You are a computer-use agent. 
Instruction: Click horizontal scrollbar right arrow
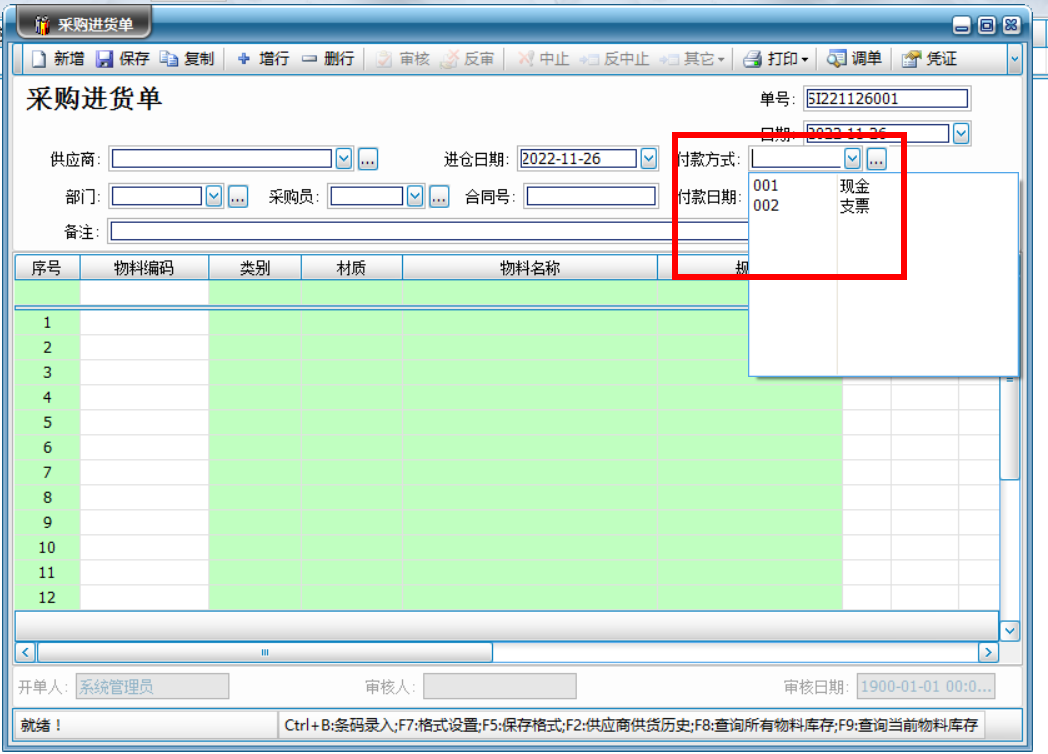pyautogui.click(x=989, y=652)
